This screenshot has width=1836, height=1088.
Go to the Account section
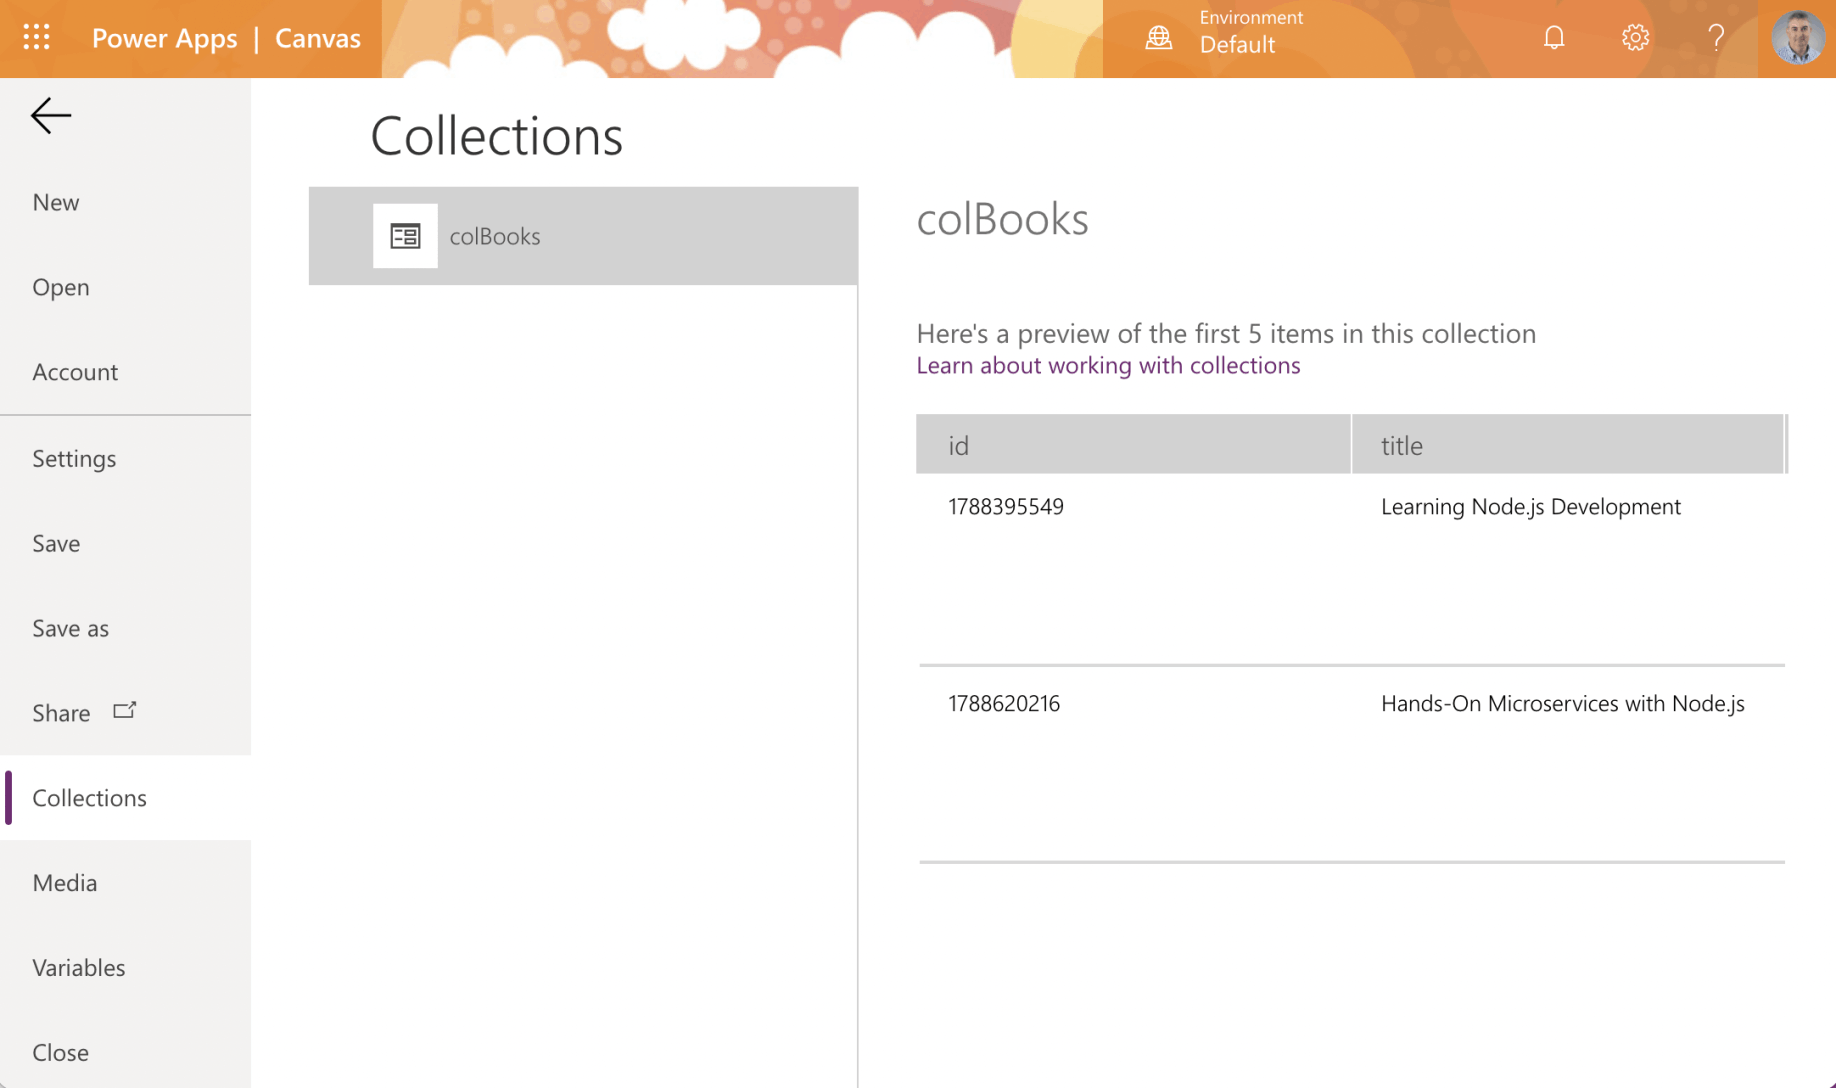point(75,372)
